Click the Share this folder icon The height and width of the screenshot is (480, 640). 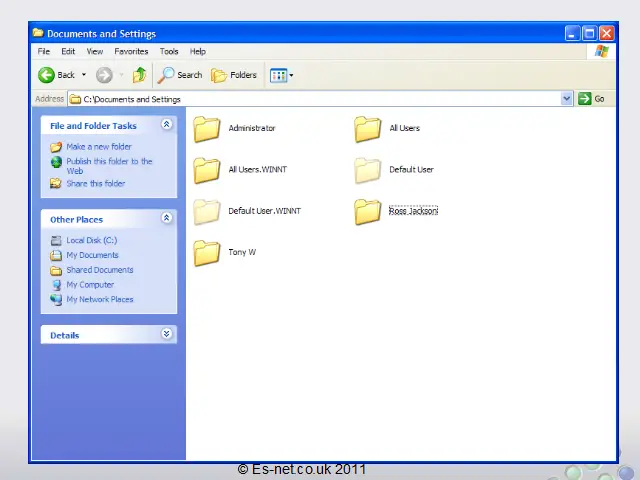[56, 184]
